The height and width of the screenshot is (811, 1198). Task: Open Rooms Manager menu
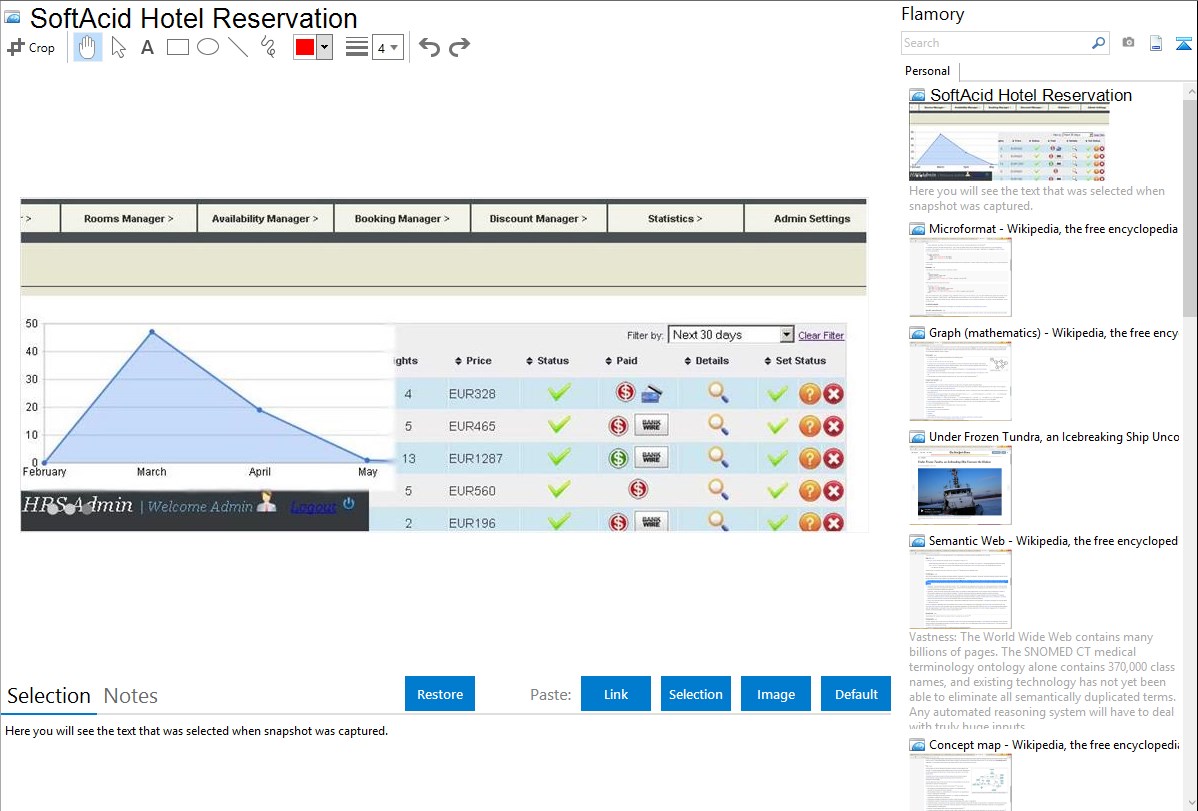click(128, 219)
